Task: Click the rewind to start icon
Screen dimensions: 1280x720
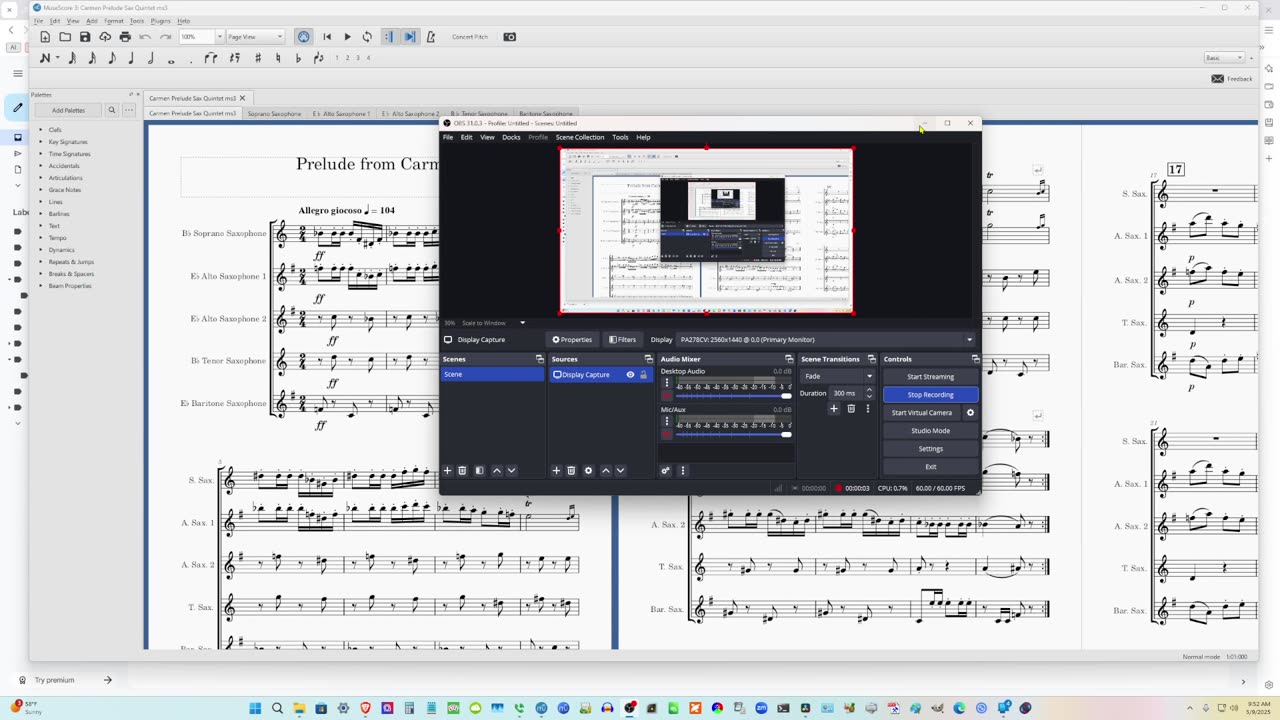Action: 326,37
